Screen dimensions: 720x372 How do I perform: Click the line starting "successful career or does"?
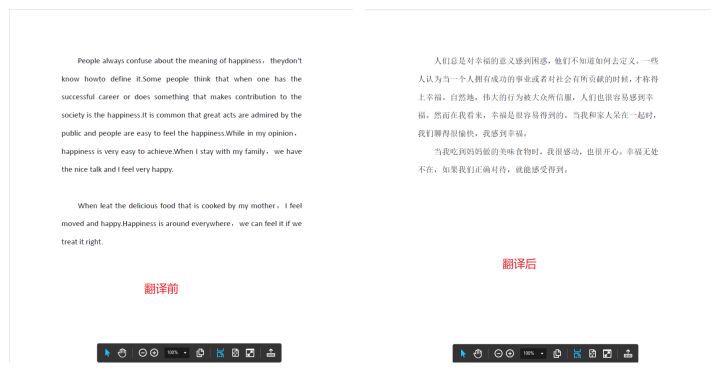181,97
